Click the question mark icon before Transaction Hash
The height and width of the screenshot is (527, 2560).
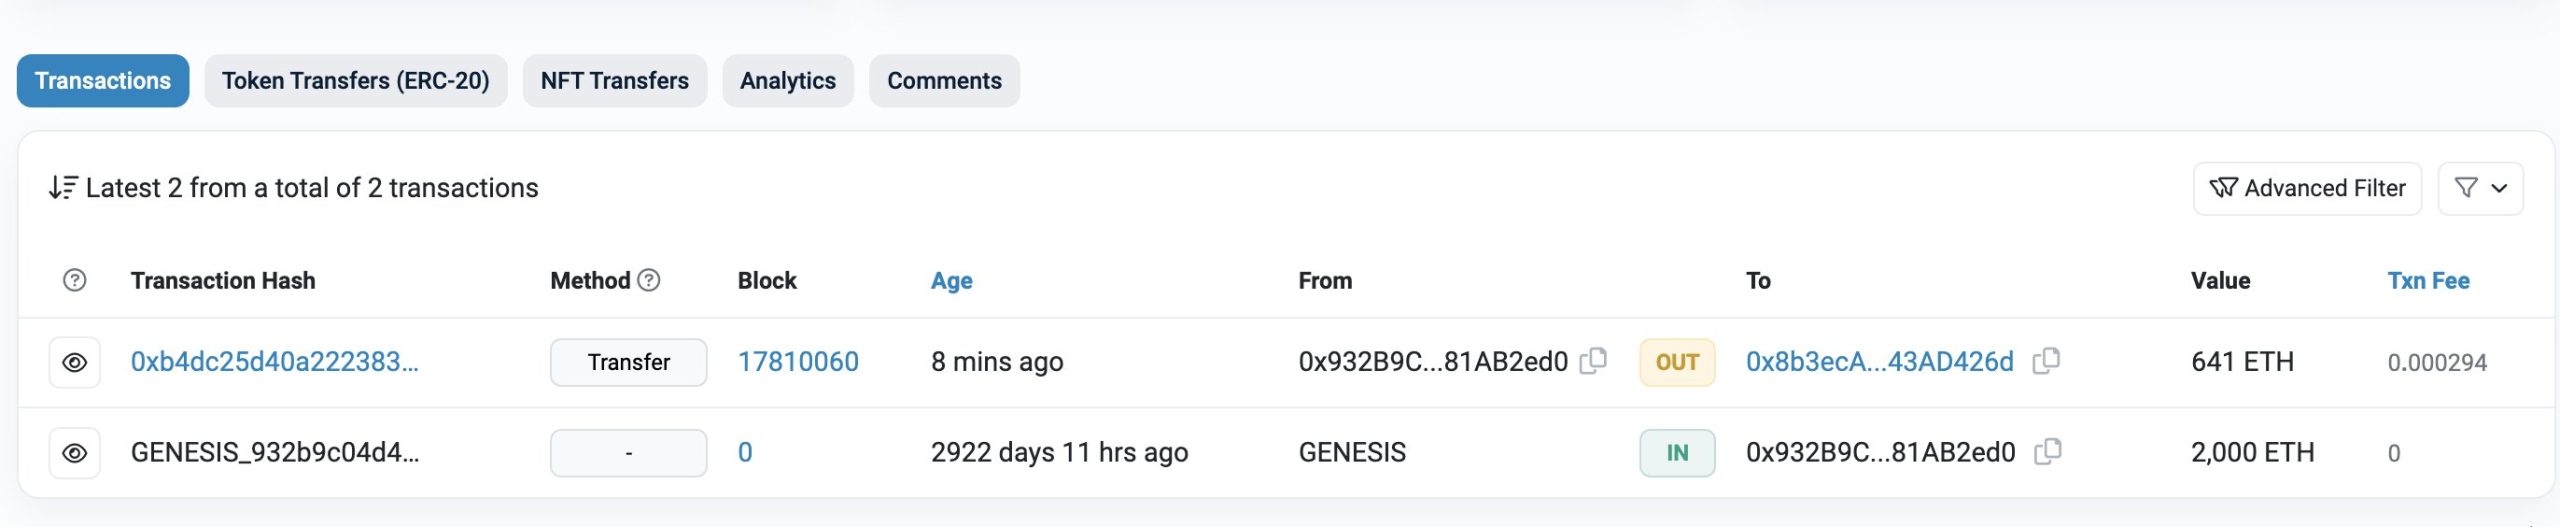coord(74,280)
